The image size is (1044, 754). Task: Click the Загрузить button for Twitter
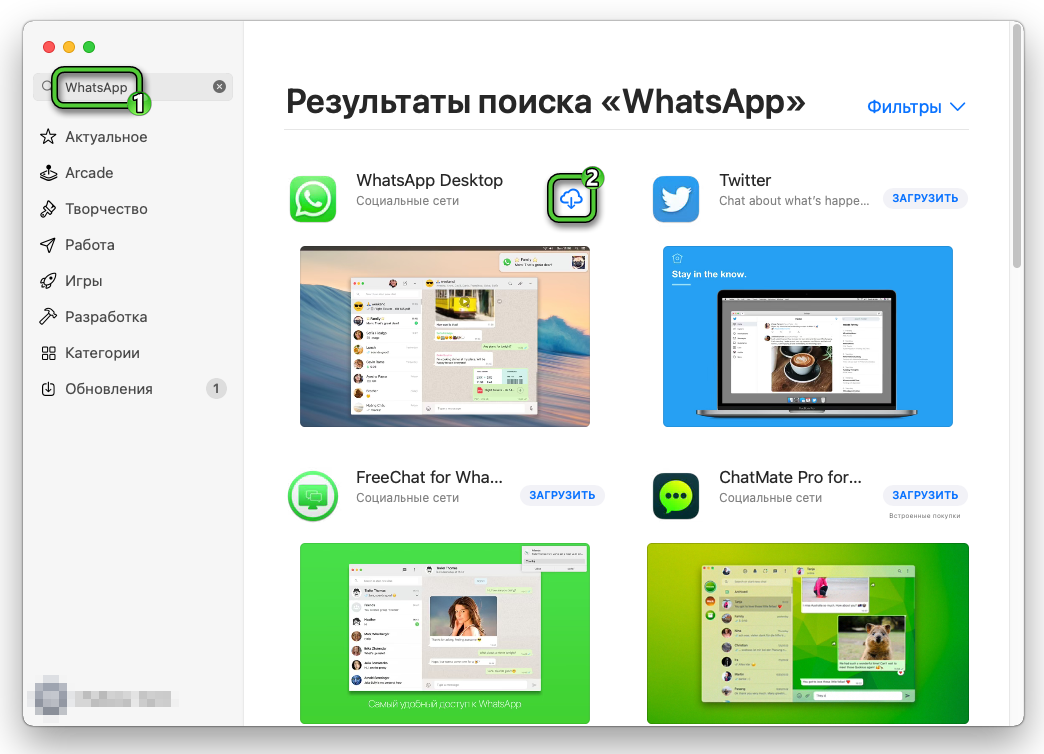(925, 198)
